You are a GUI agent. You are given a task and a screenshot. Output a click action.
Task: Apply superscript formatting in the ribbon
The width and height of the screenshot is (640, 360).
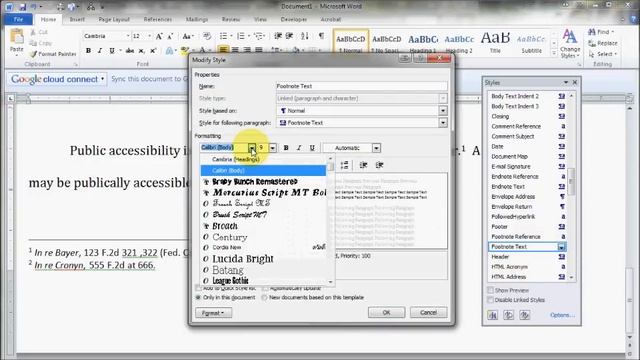pos(153,51)
